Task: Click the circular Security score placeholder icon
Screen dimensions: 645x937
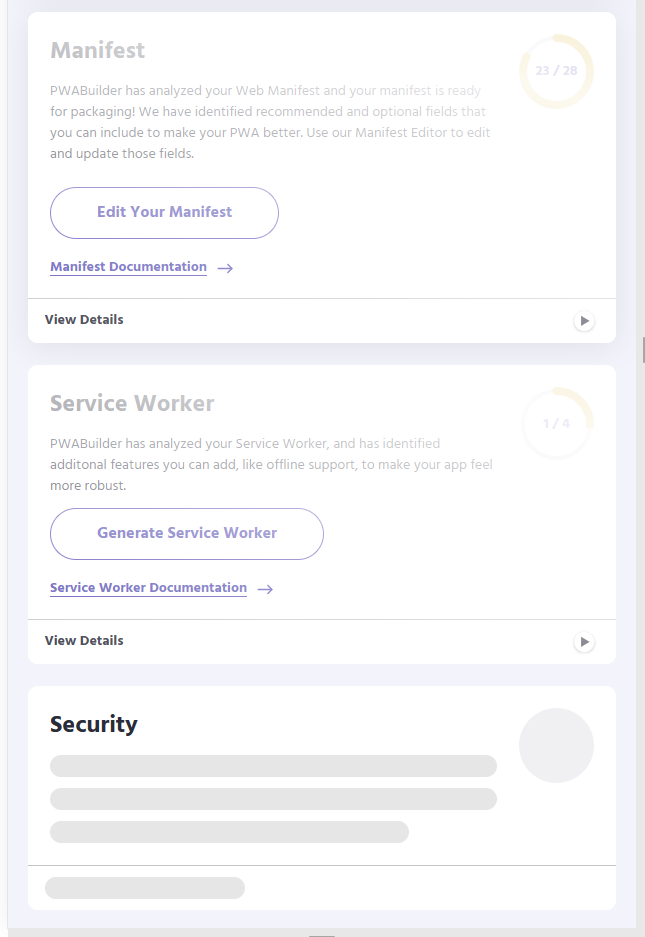Action: (556, 745)
